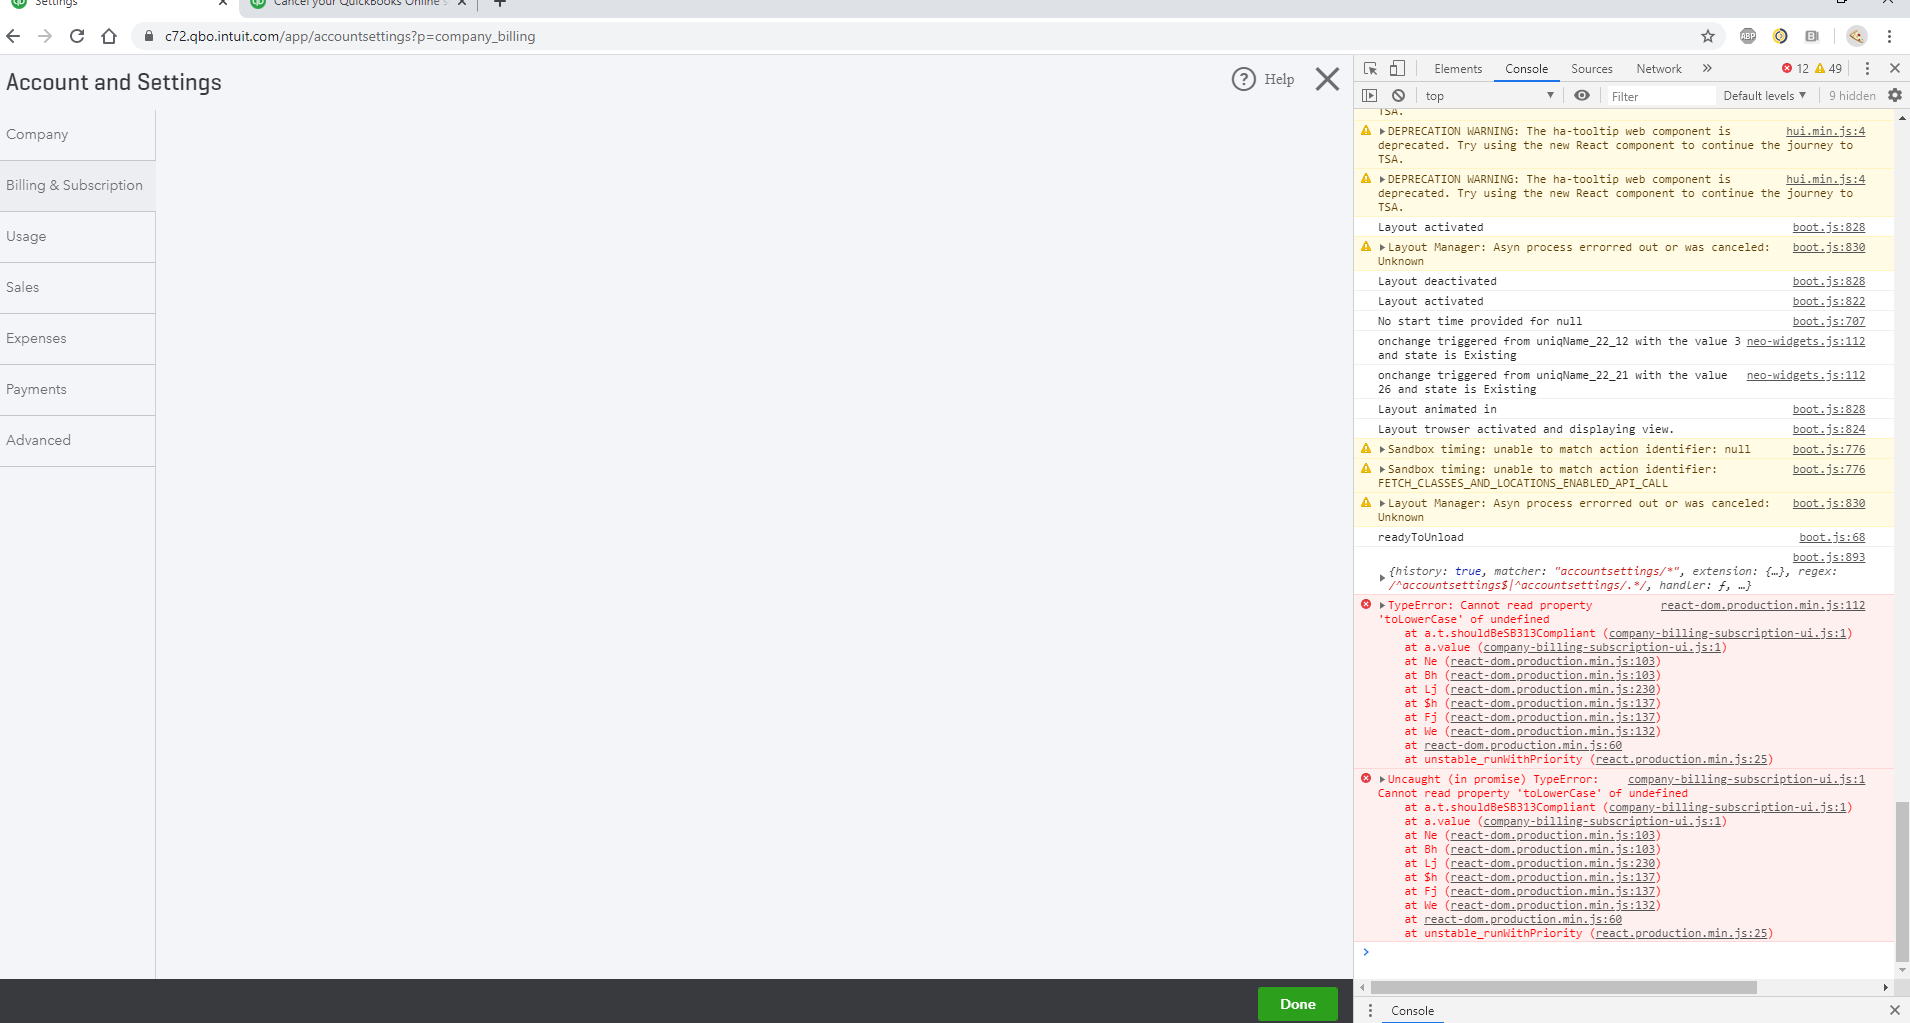Open the boot.js:893 source link

tap(1829, 558)
